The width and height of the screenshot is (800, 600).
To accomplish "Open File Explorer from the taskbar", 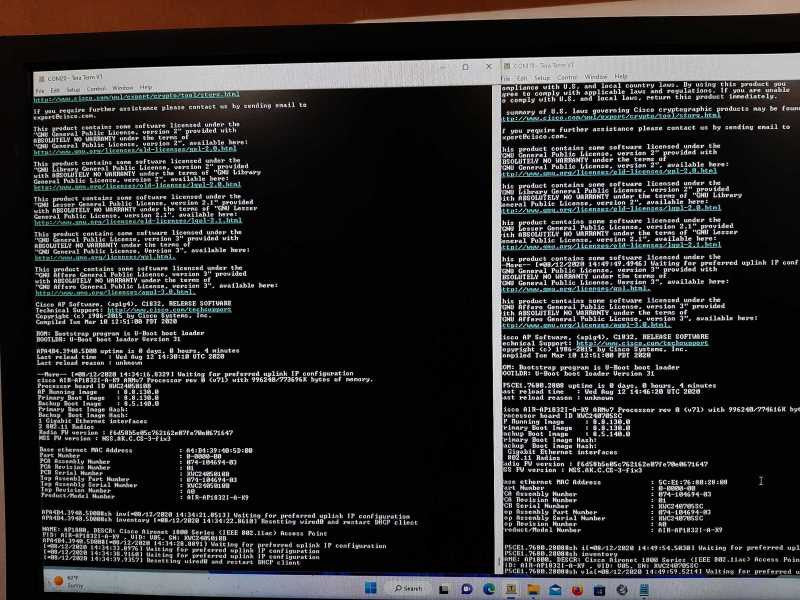I will coord(533,590).
